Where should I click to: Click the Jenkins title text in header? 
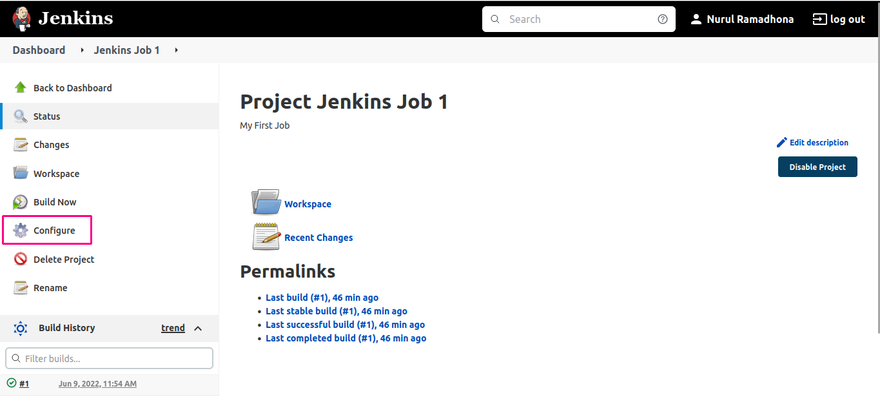[x=76, y=19]
